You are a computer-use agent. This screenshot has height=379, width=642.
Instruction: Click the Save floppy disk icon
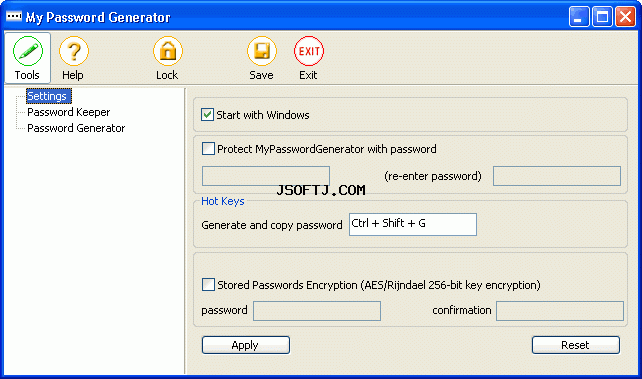click(262, 51)
